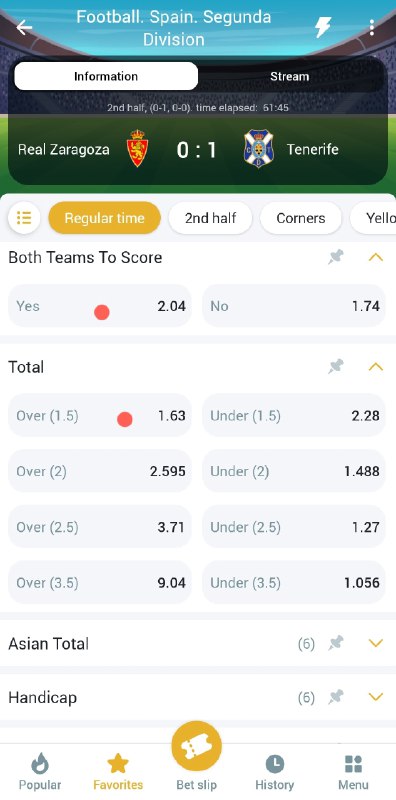Bet on Yes at 2.04
Viewport: 396px width, 800px height.
(x=100, y=306)
